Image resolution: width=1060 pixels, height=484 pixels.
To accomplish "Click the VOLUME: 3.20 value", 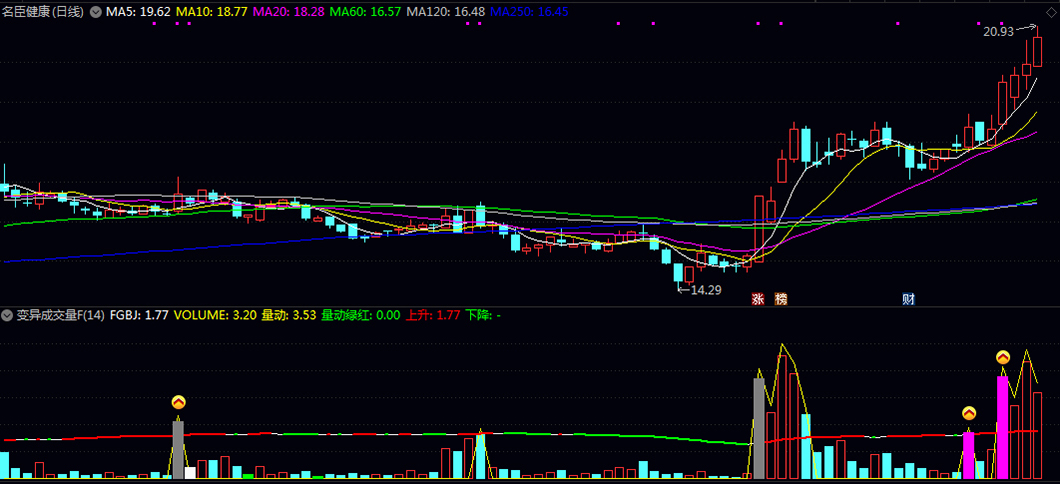I will tap(215, 314).
